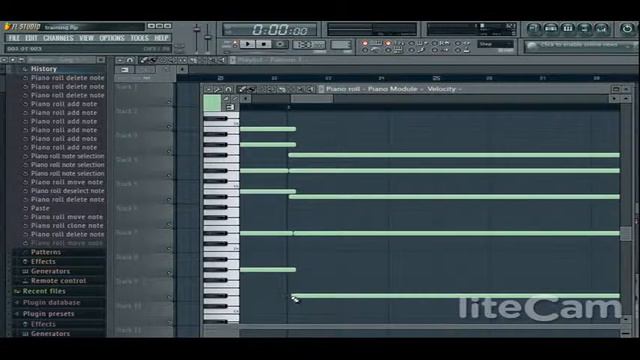The height and width of the screenshot is (360, 640).
Task: Open the FILE menu
Action: click(14, 38)
